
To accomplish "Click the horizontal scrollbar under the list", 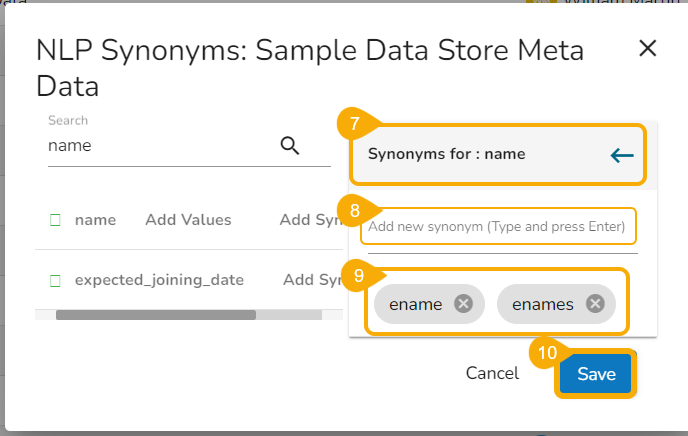I will pyautogui.click(x=156, y=314).
